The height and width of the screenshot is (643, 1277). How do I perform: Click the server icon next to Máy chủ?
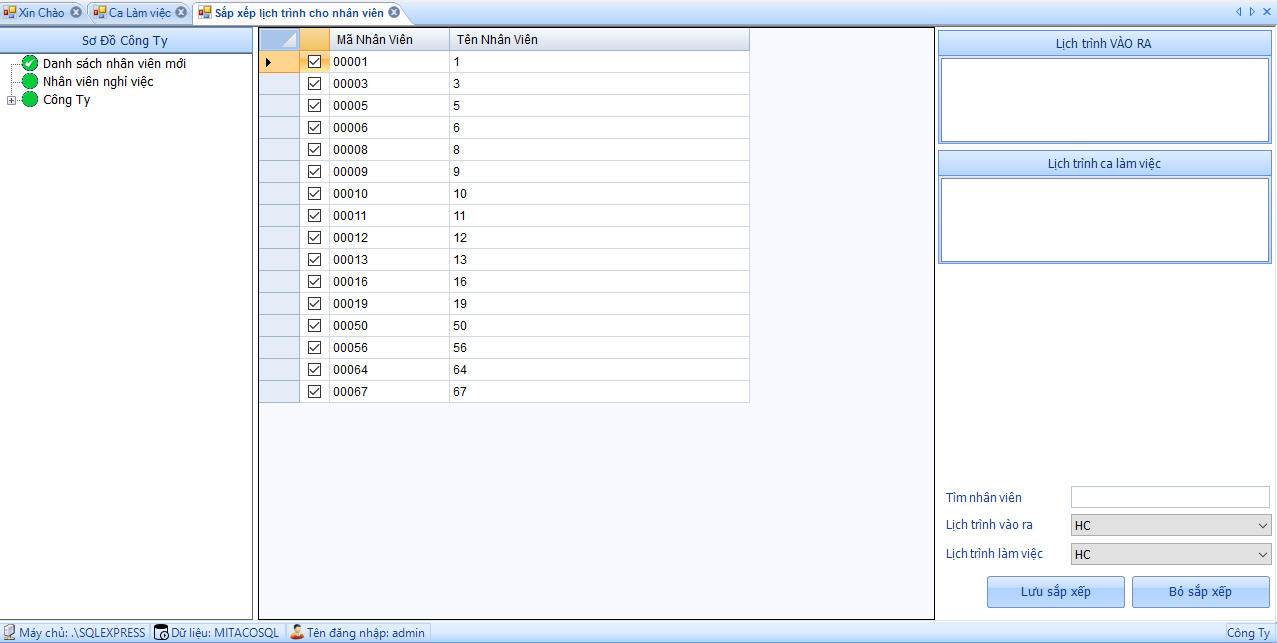click(x=9, y=632)
